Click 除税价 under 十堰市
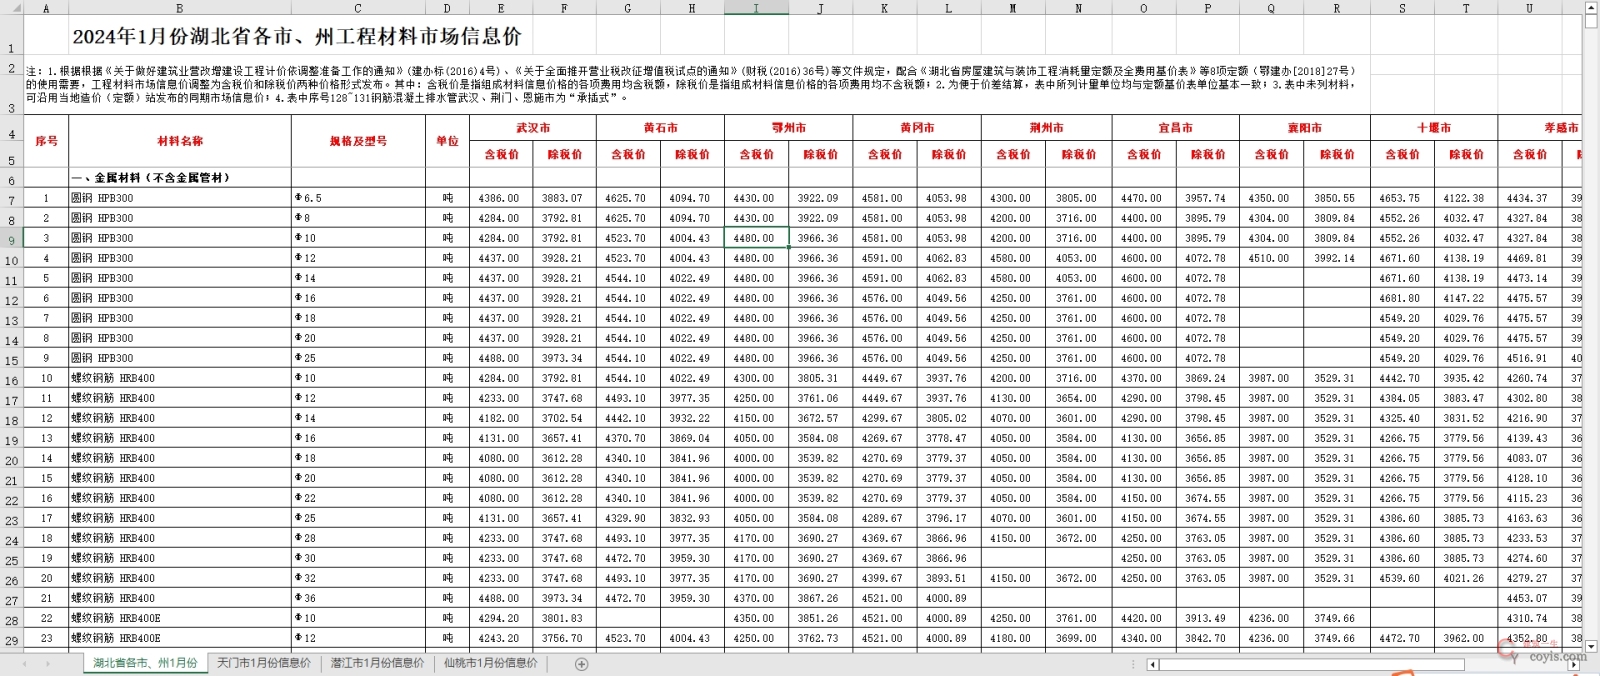Screen dimensions: 1600x676 (1466, 154)
